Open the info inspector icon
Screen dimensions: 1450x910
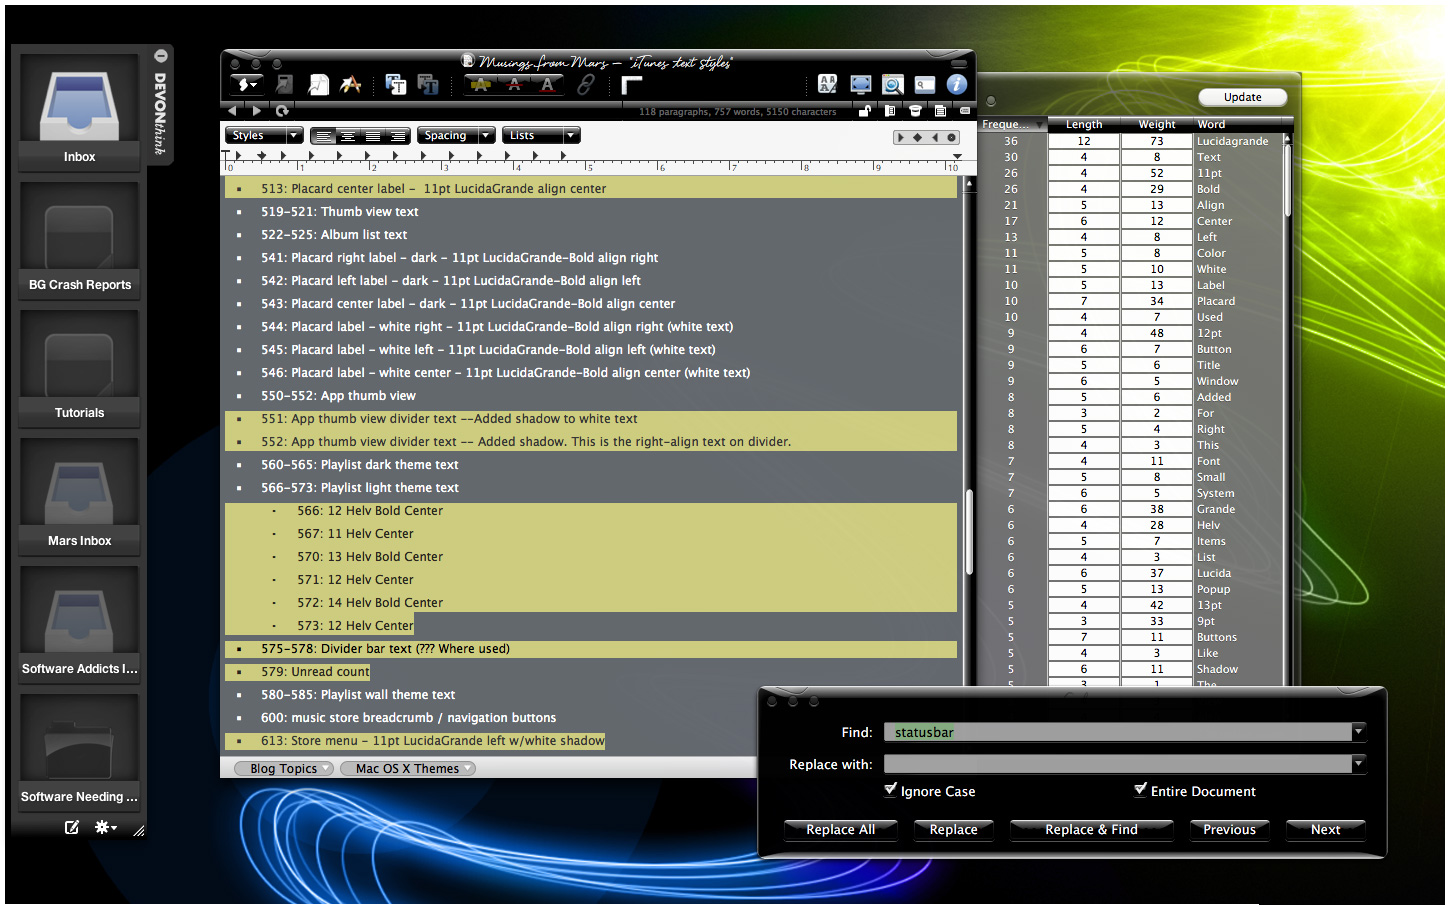point(957,85)
